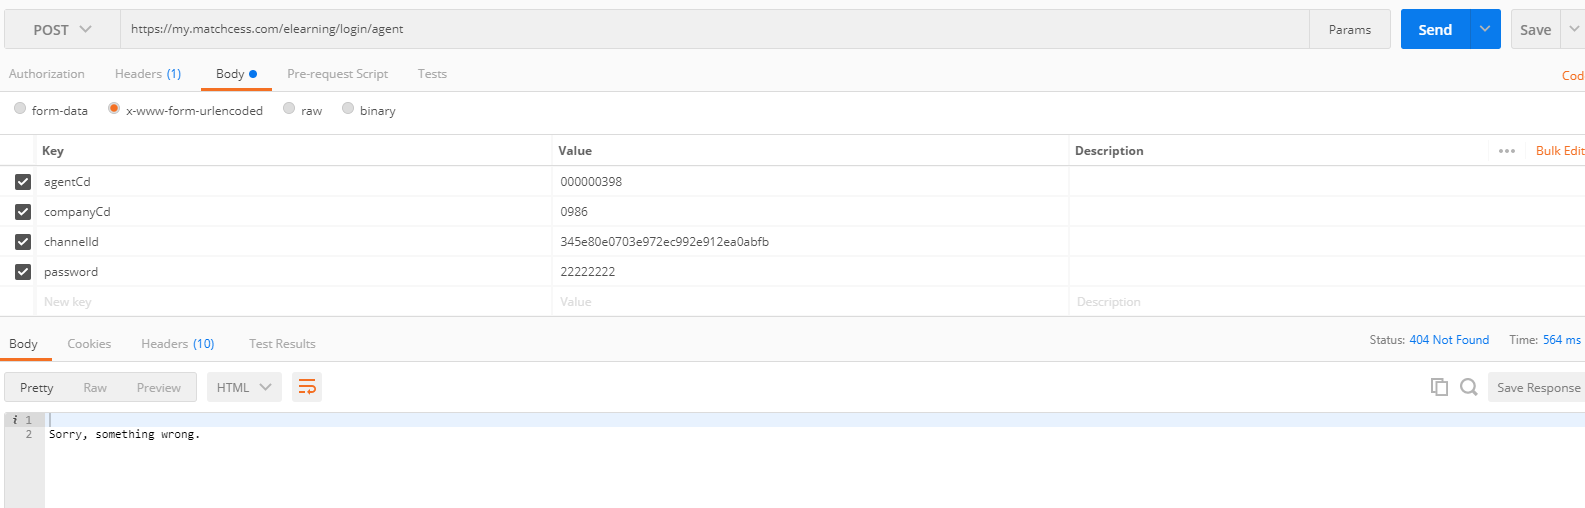Open the three-dots column options menu

click(1506, 151)
